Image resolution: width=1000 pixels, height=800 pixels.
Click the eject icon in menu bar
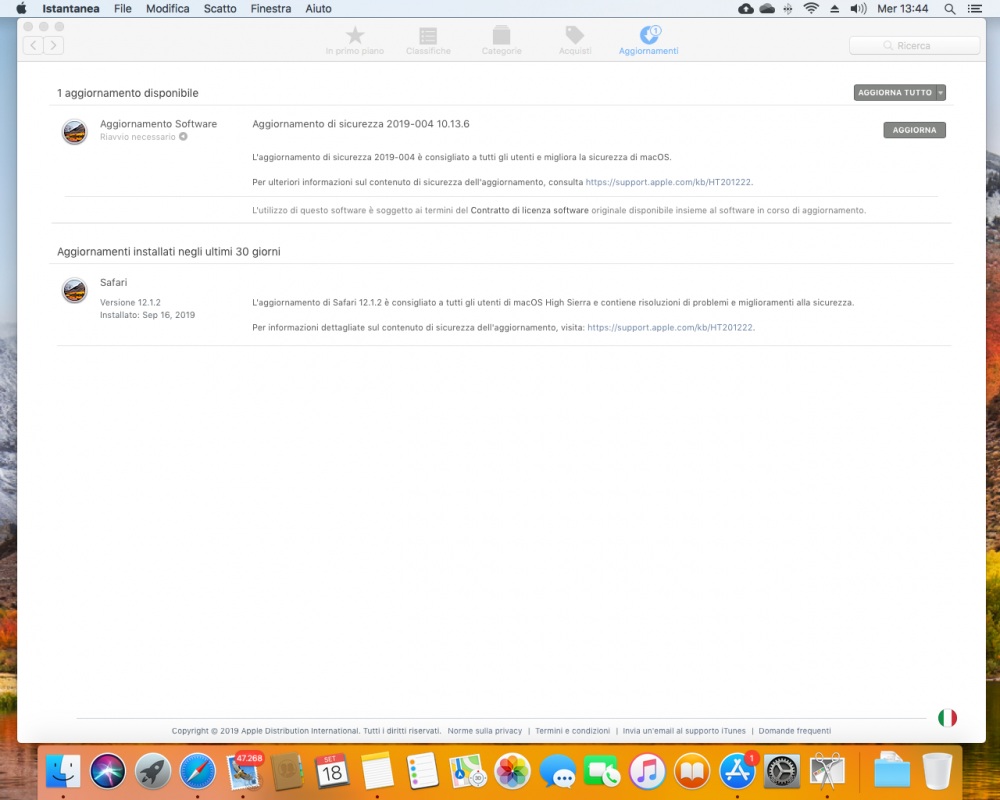tap(834, 9)
